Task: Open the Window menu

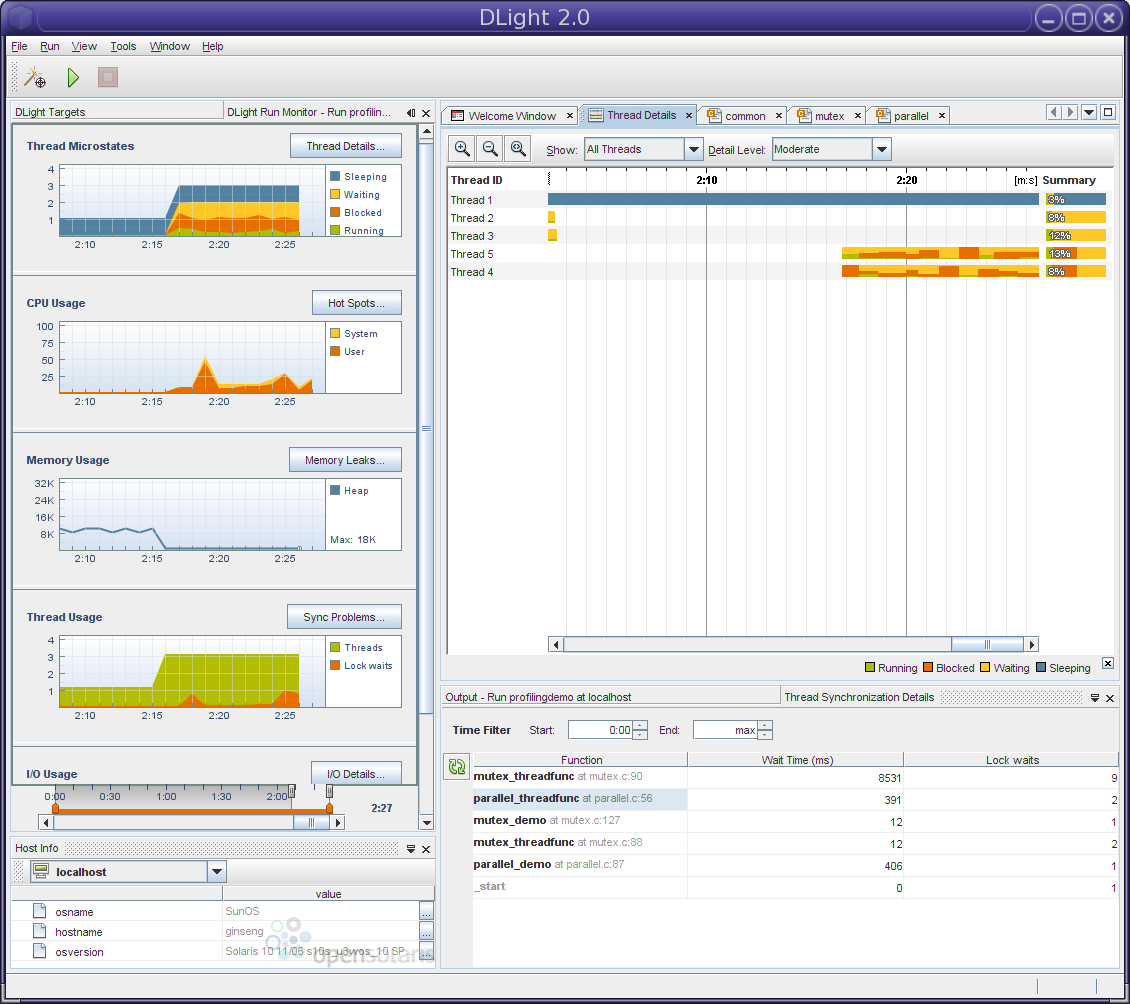Action: [x=169, y=46]
